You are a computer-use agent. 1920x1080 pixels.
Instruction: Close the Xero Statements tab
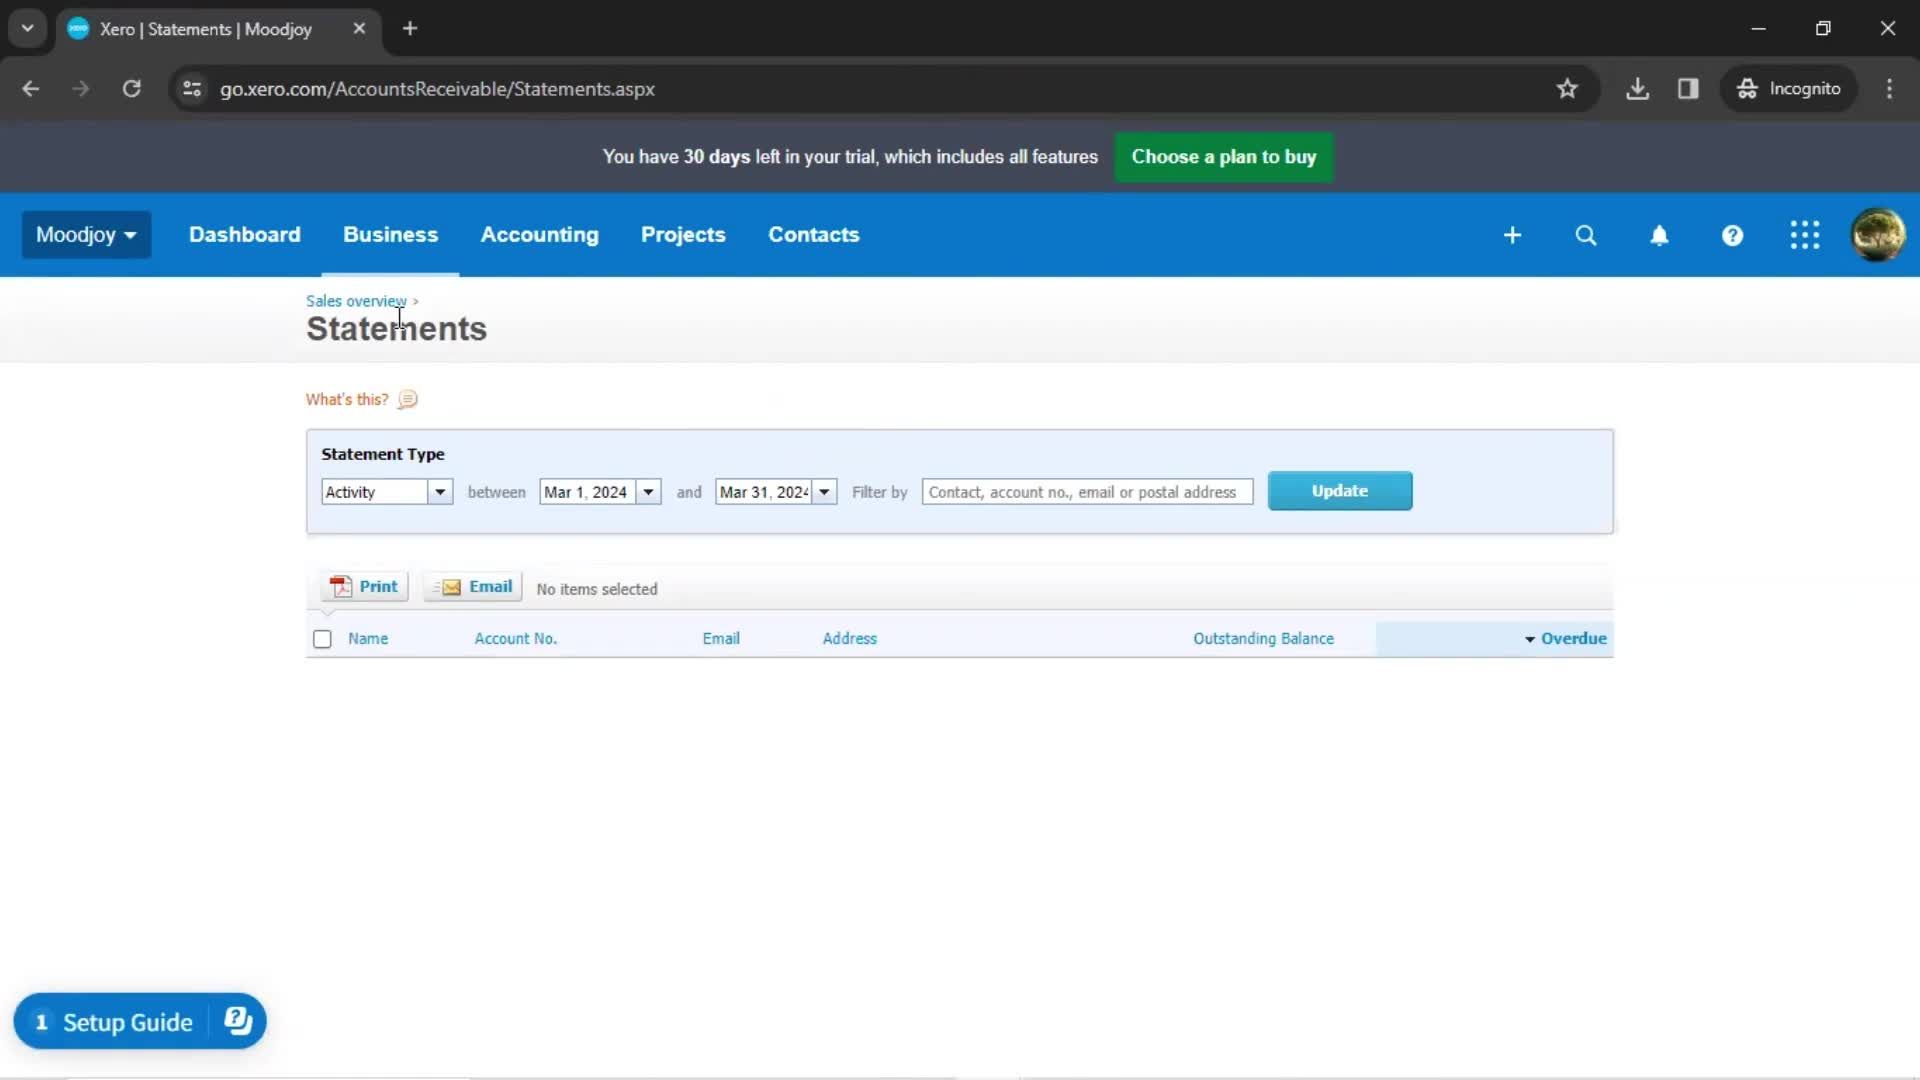[x=359, y=29]
